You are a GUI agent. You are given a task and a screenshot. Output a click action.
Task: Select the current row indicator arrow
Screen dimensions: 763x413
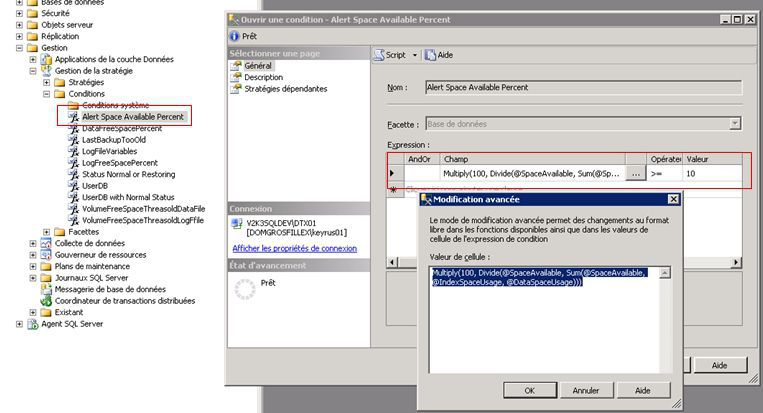click(x=392, y=173)
